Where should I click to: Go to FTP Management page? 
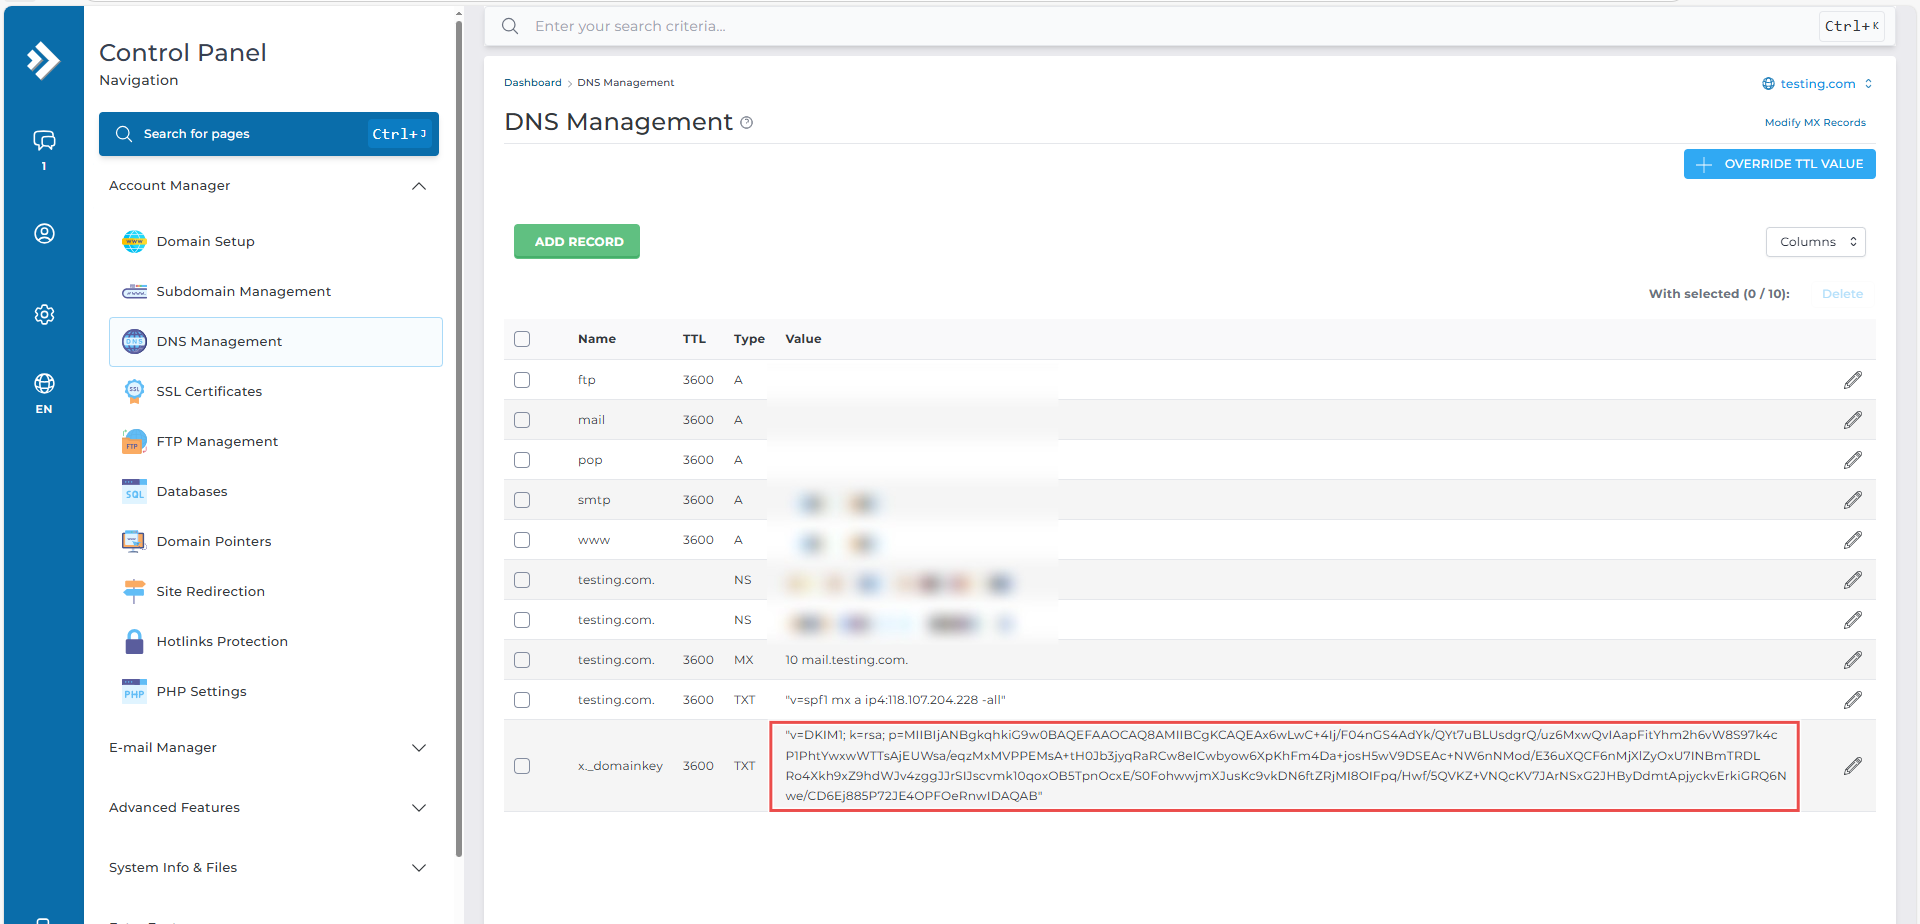pos(217,442)
